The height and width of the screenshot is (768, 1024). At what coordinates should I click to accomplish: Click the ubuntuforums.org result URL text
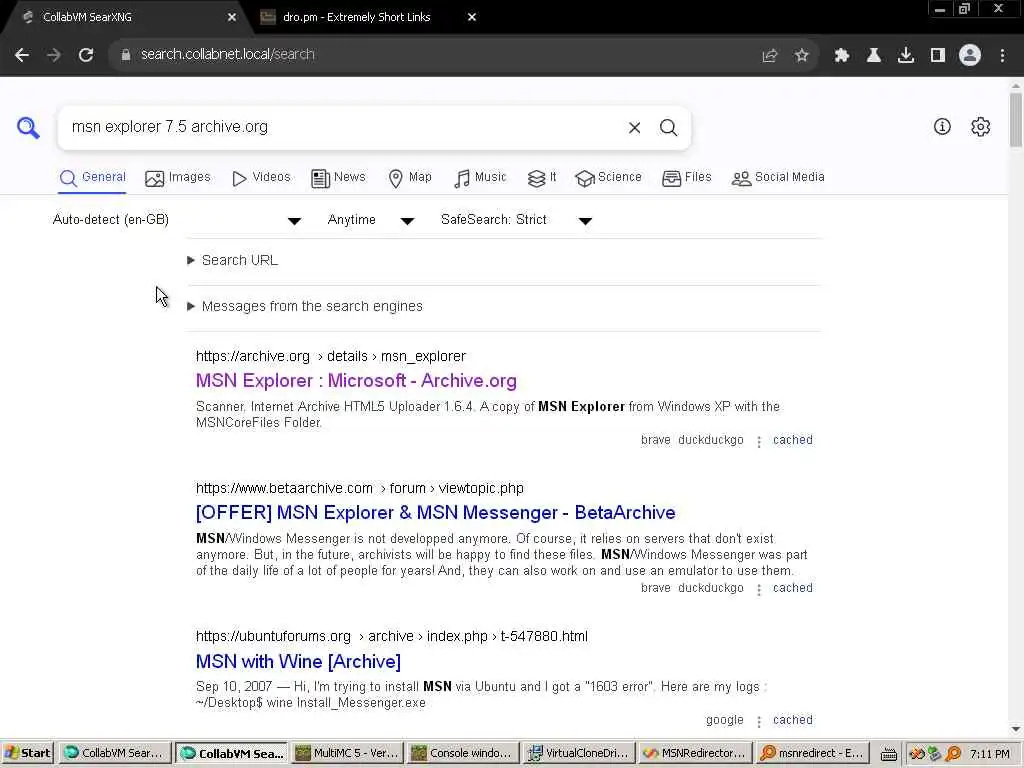click(392, 637)
